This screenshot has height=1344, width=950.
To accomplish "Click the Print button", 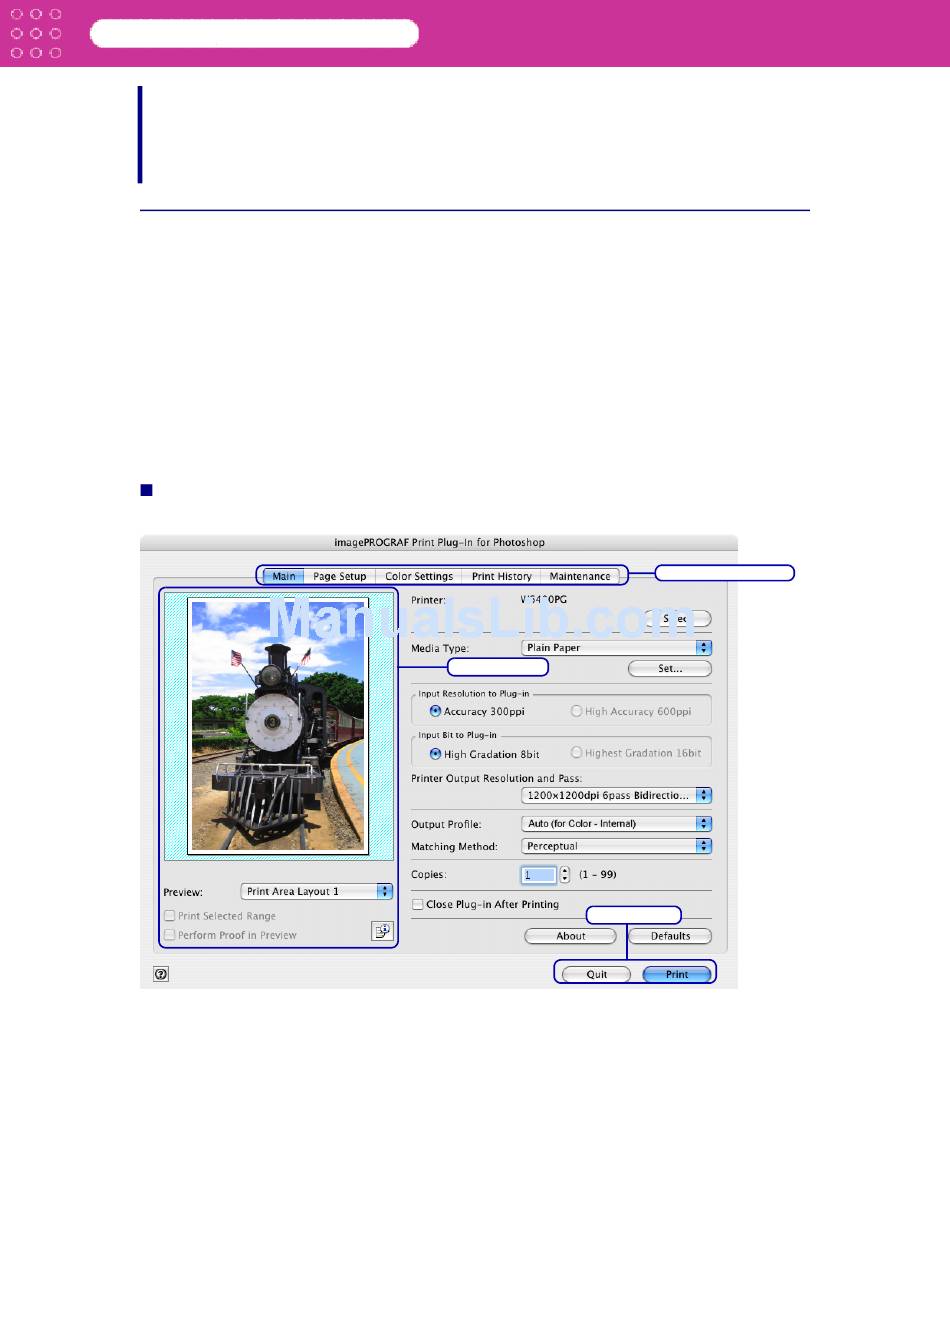I will click(x=677, y=974).
